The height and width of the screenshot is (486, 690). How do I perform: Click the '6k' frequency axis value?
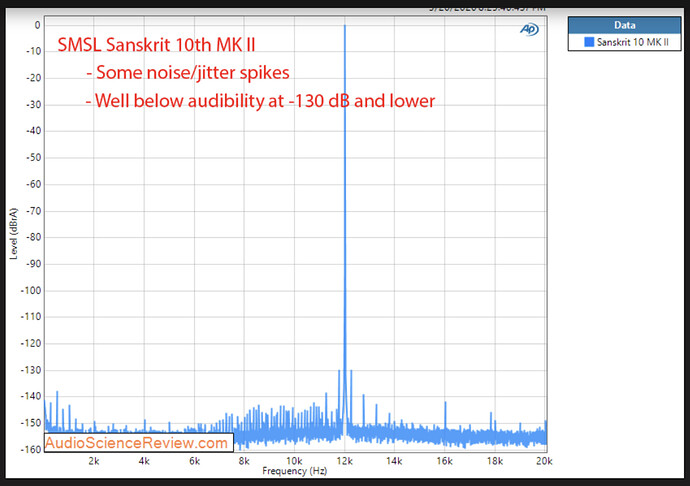pos(194,461)
